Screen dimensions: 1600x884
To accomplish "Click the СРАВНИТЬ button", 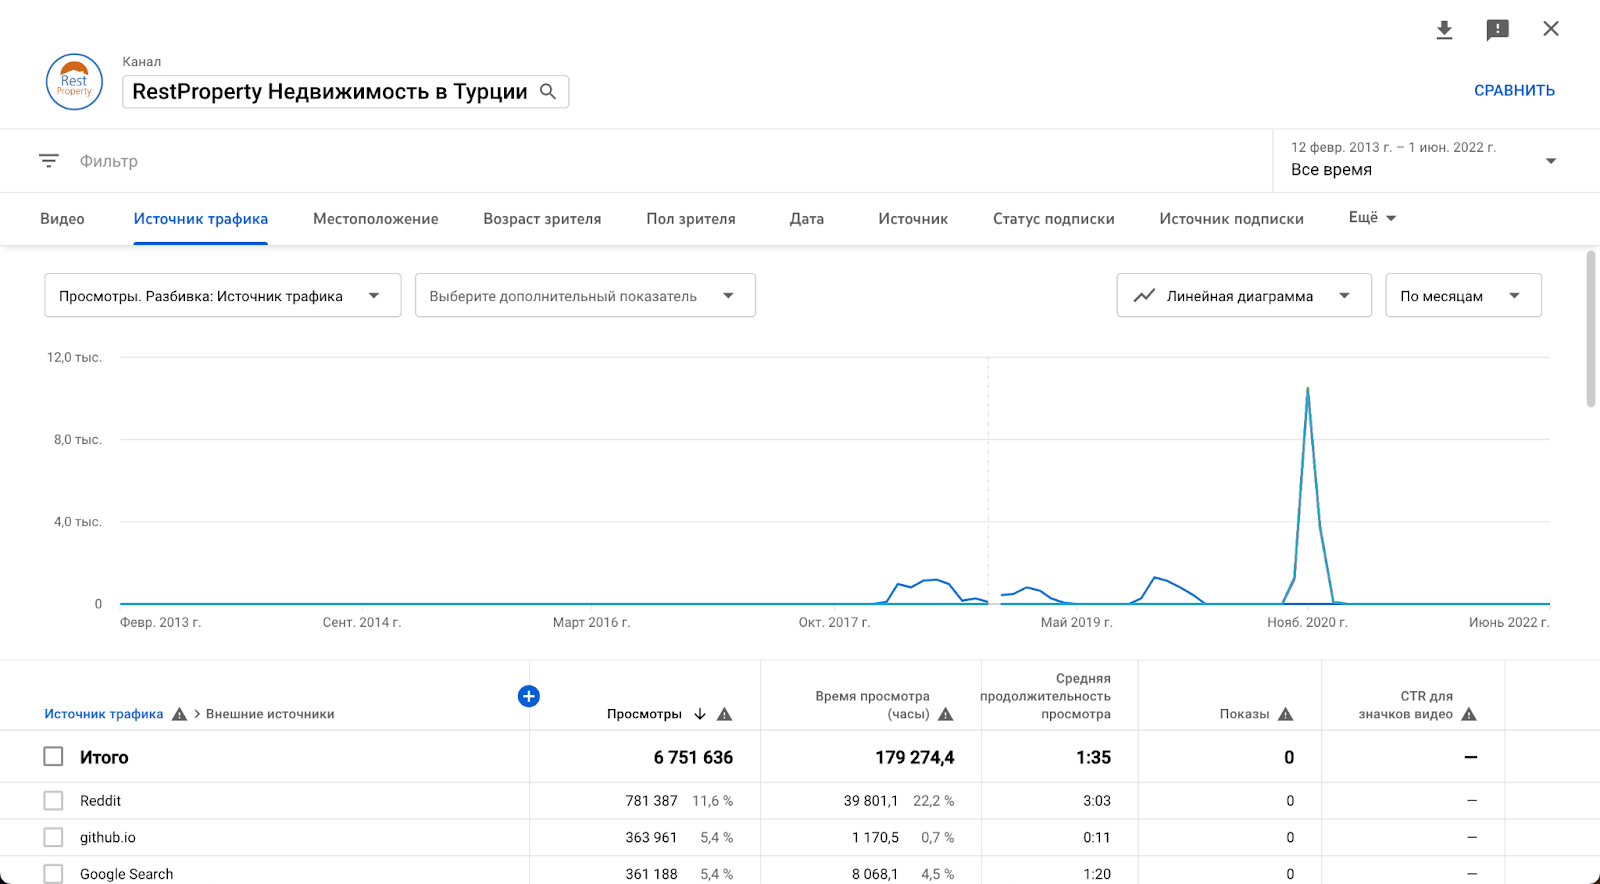I will [1514, 90].
